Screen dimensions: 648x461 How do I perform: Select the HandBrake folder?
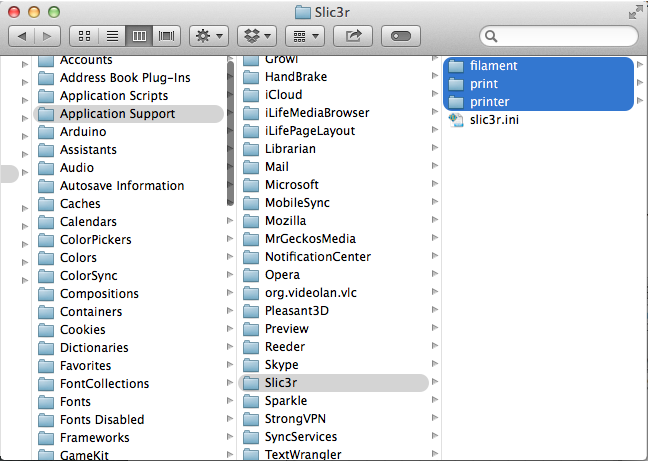tap(333, 77)
